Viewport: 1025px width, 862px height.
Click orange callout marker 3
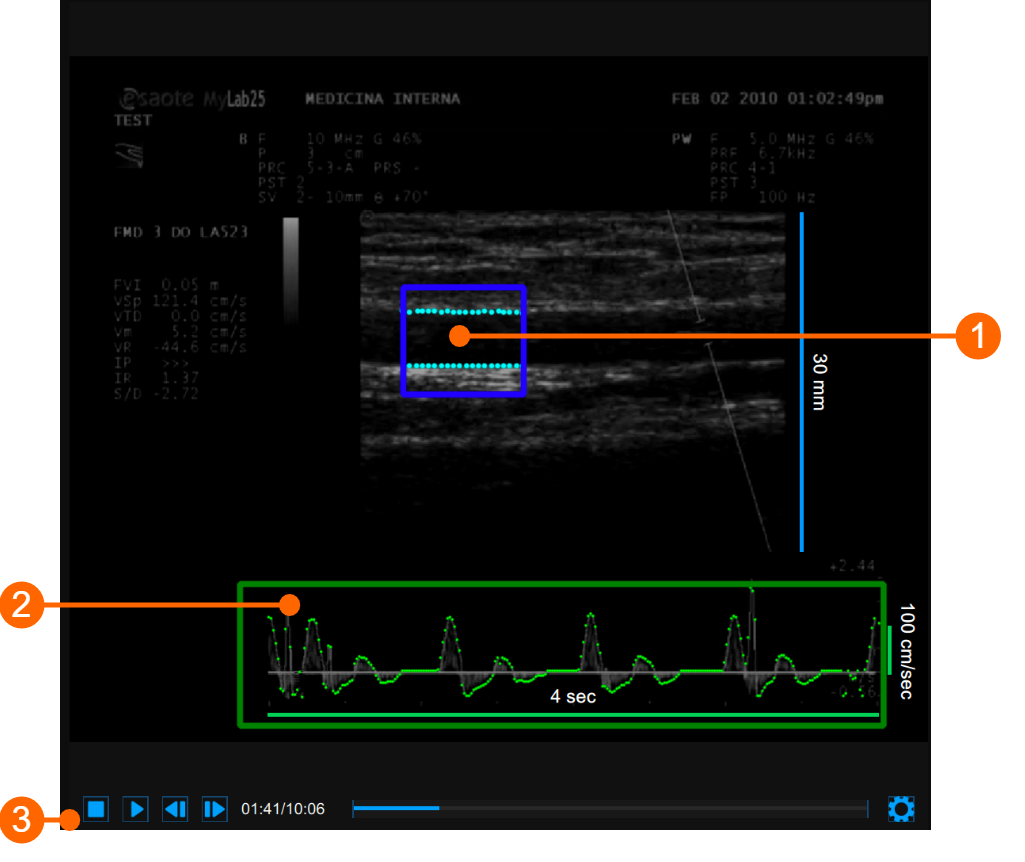(24, 817)
